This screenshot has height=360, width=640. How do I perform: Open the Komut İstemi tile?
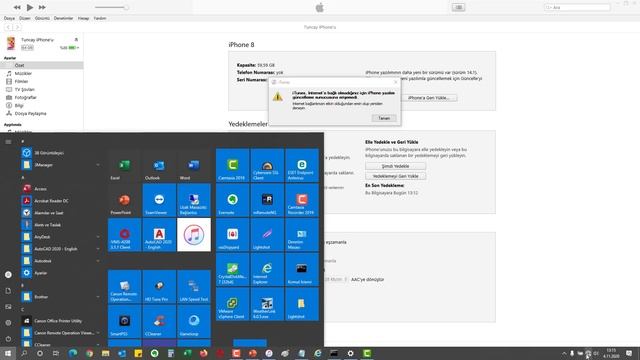302,269
